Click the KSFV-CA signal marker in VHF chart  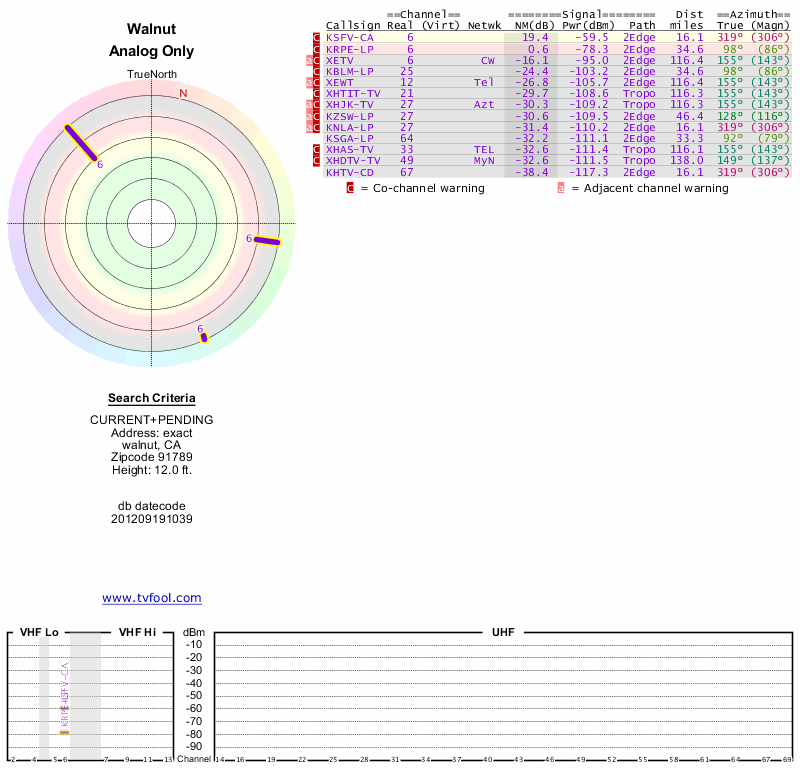point(65,709)
